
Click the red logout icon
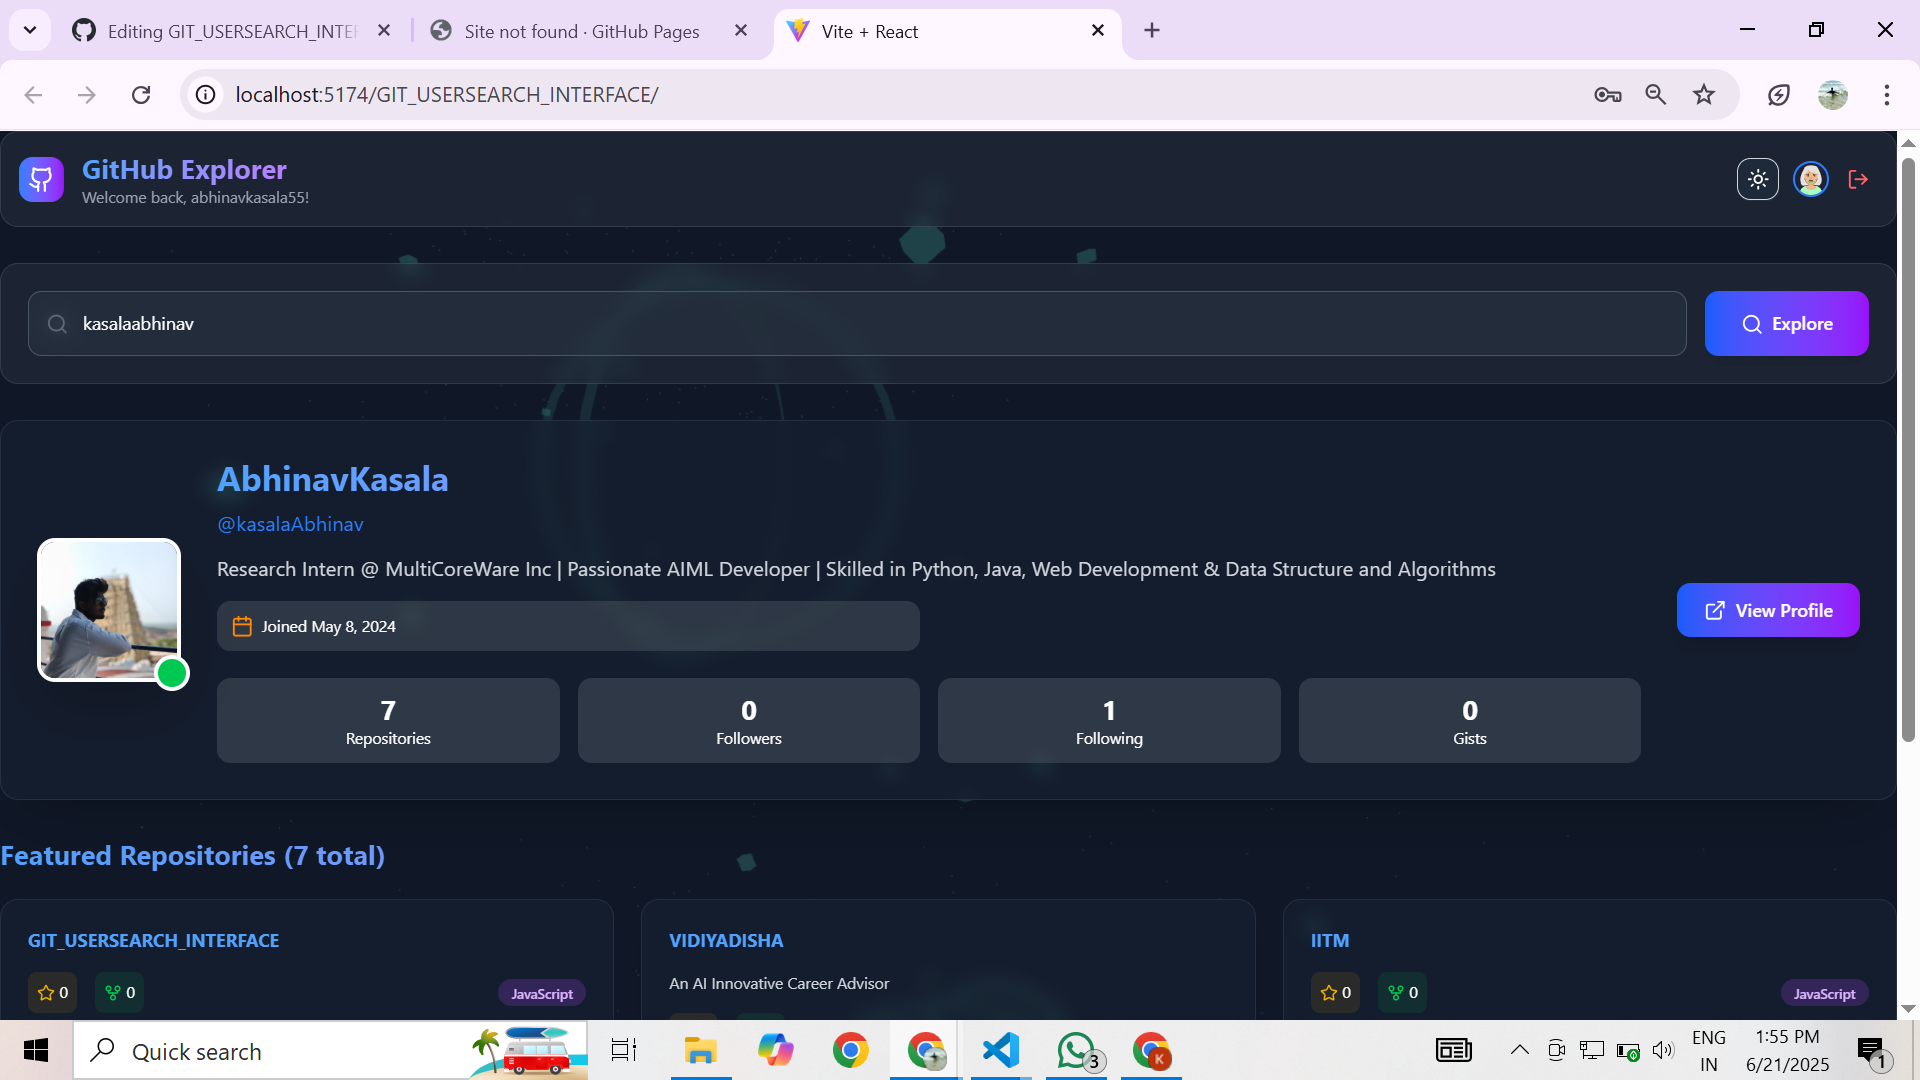coord(1858,180)
